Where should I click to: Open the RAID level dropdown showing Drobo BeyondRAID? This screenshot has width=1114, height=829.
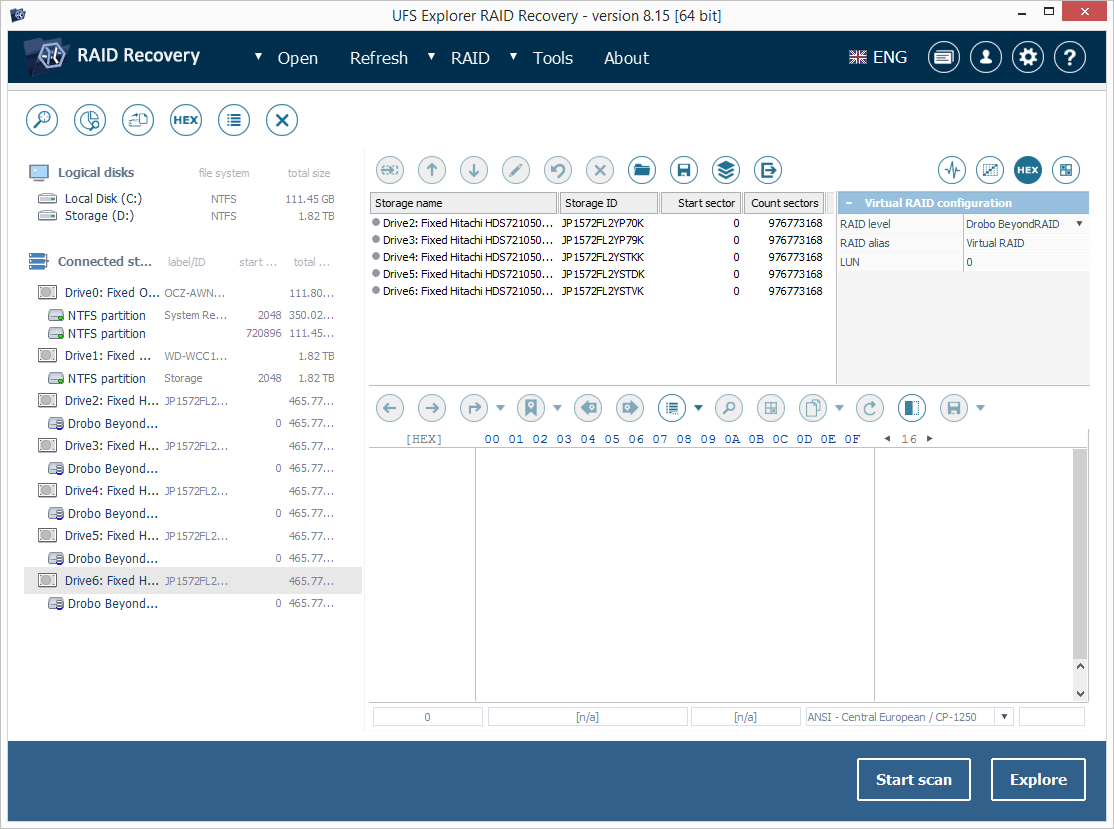coord(1026,224)
